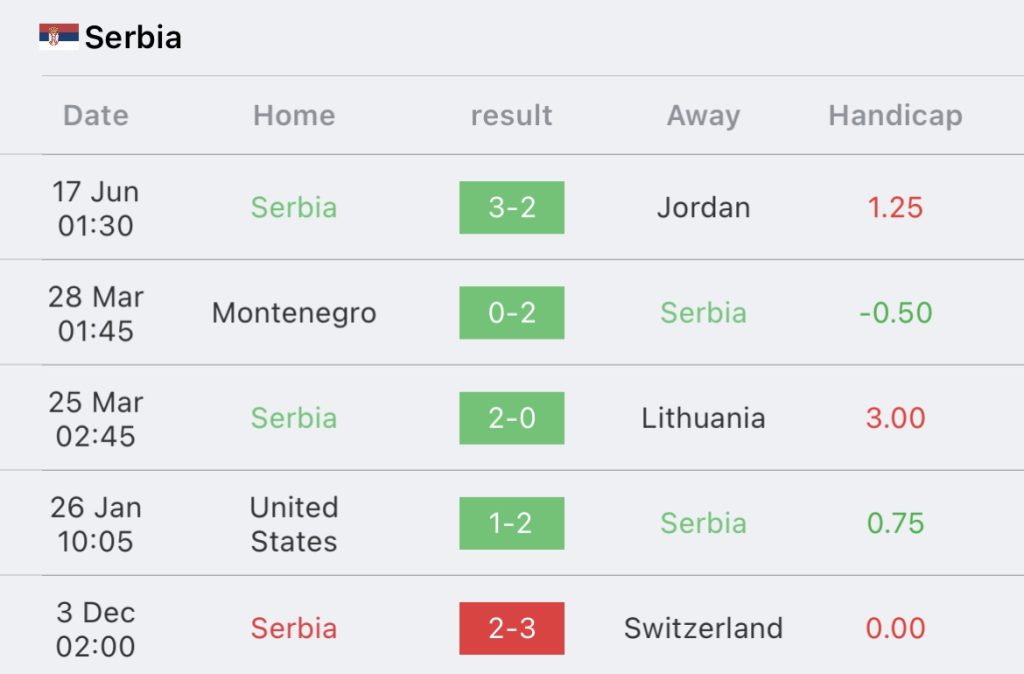Open the Serbia team heading
This screenshot has height=674, width=1024.
(x=133, y=37)
